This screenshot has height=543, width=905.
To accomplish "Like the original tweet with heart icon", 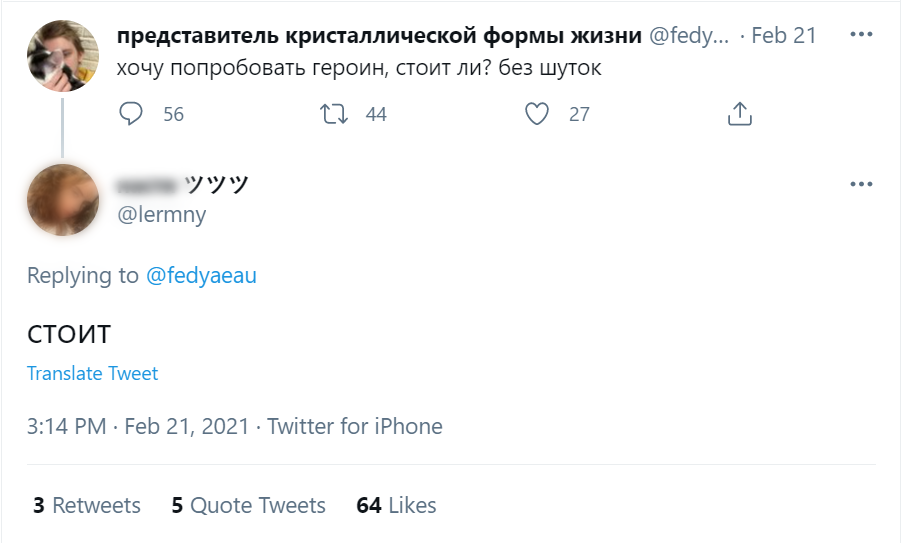I will click(x=537, y=114).
